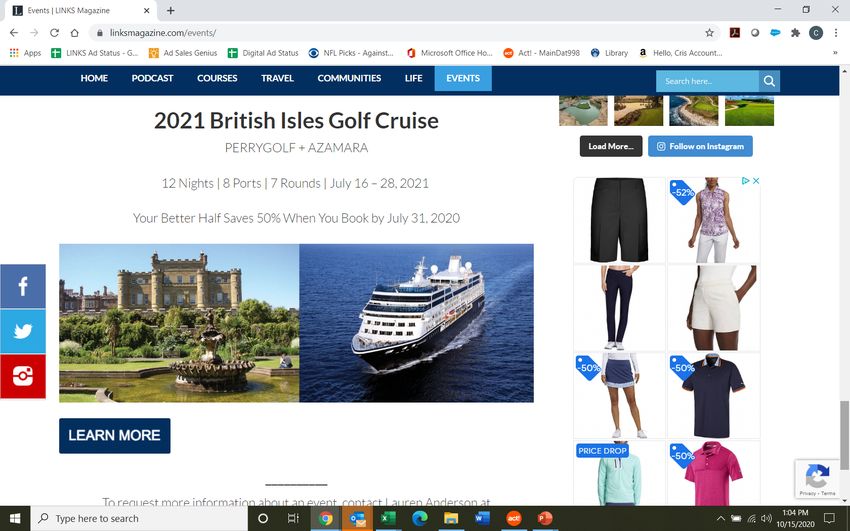Click Follow on Instagram button
Image resolution: width=850 pixels, height=531 pixels.
(700, 146)
